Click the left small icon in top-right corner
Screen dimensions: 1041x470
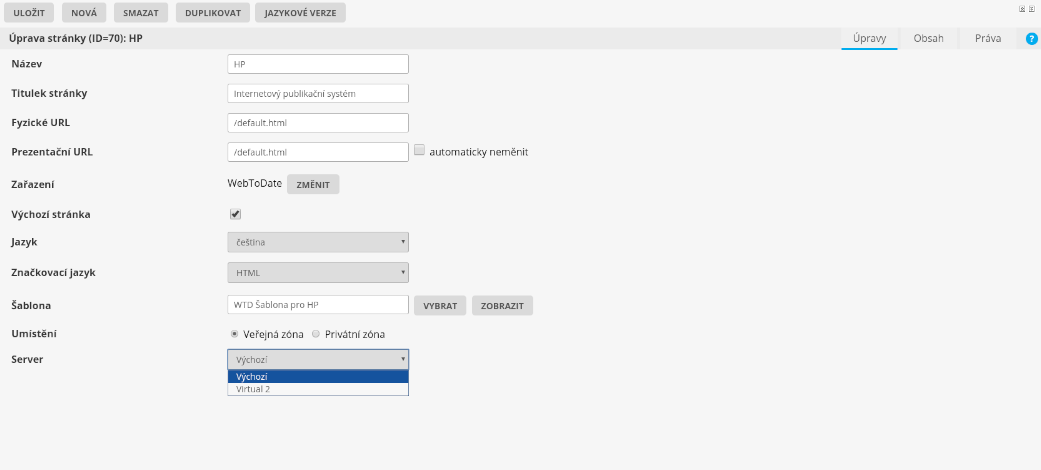pyautogui.click(x=1022, y=8)
